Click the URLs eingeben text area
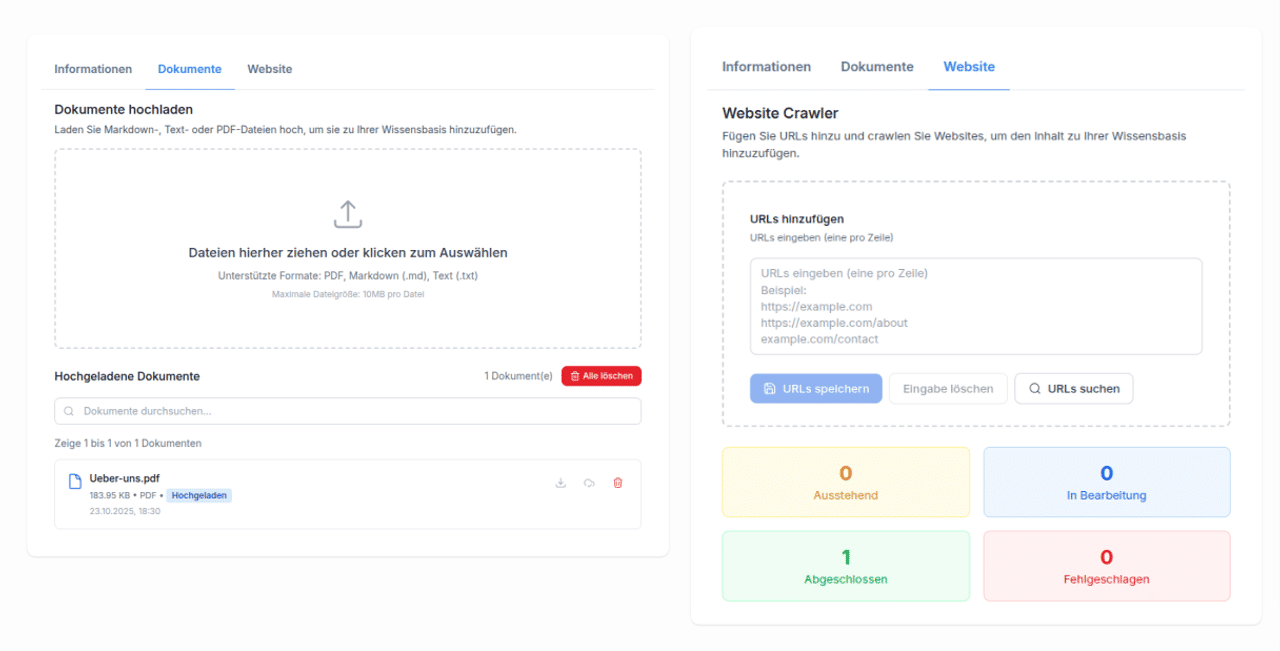 click(975, 305)
